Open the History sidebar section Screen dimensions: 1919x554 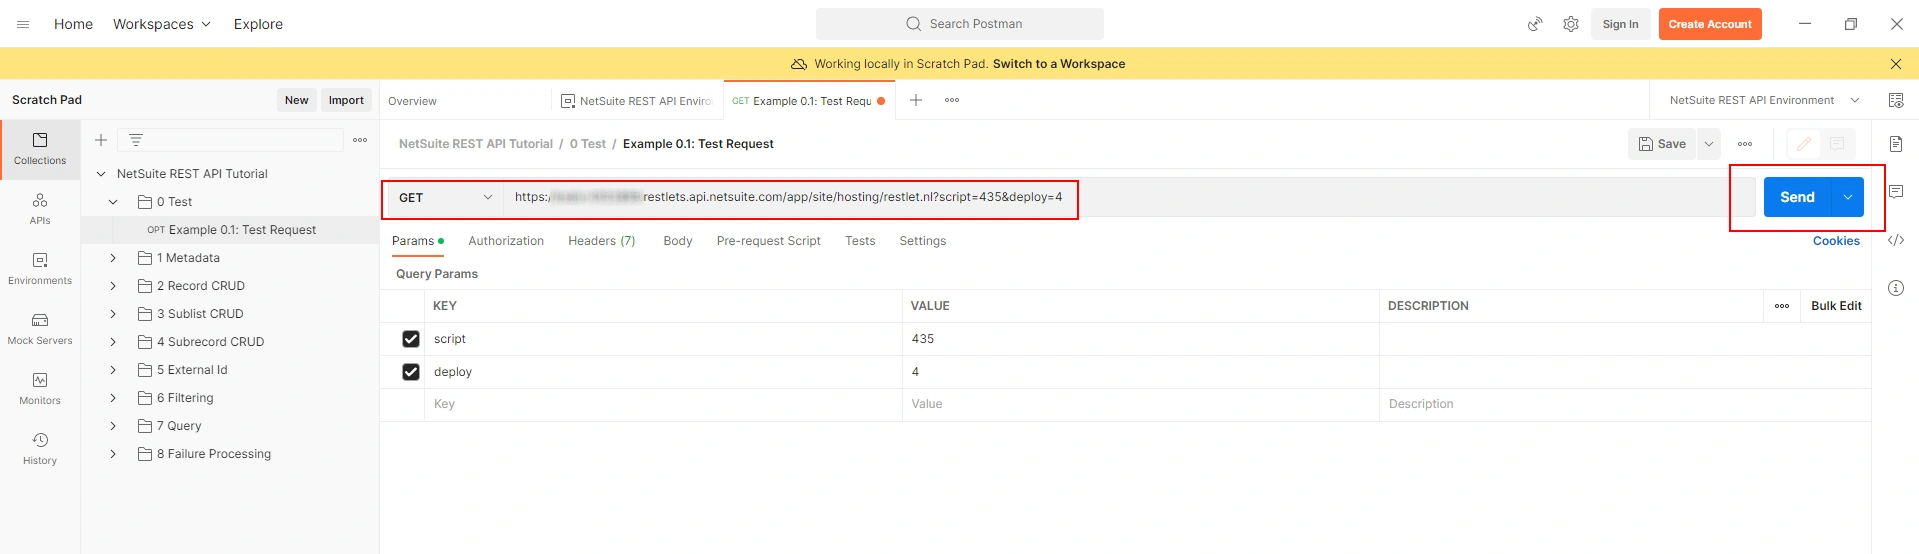point(40,448)
